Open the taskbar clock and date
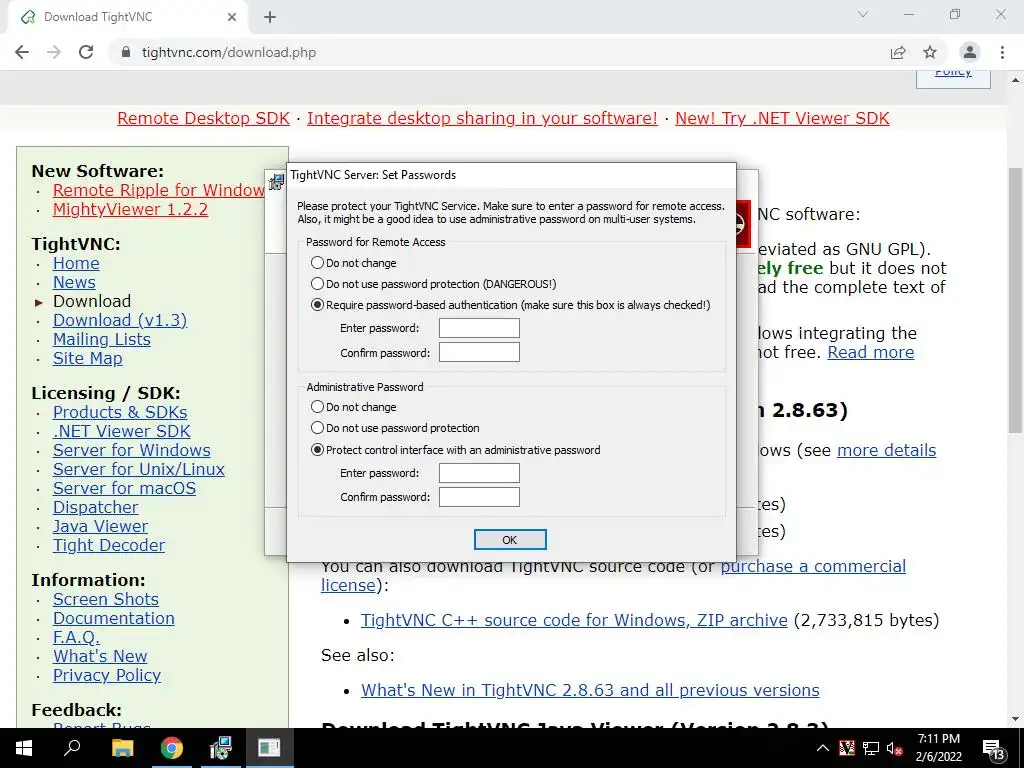Image resolution: width=1024 pixels, height=768 pixels. (x=938, y=748)
